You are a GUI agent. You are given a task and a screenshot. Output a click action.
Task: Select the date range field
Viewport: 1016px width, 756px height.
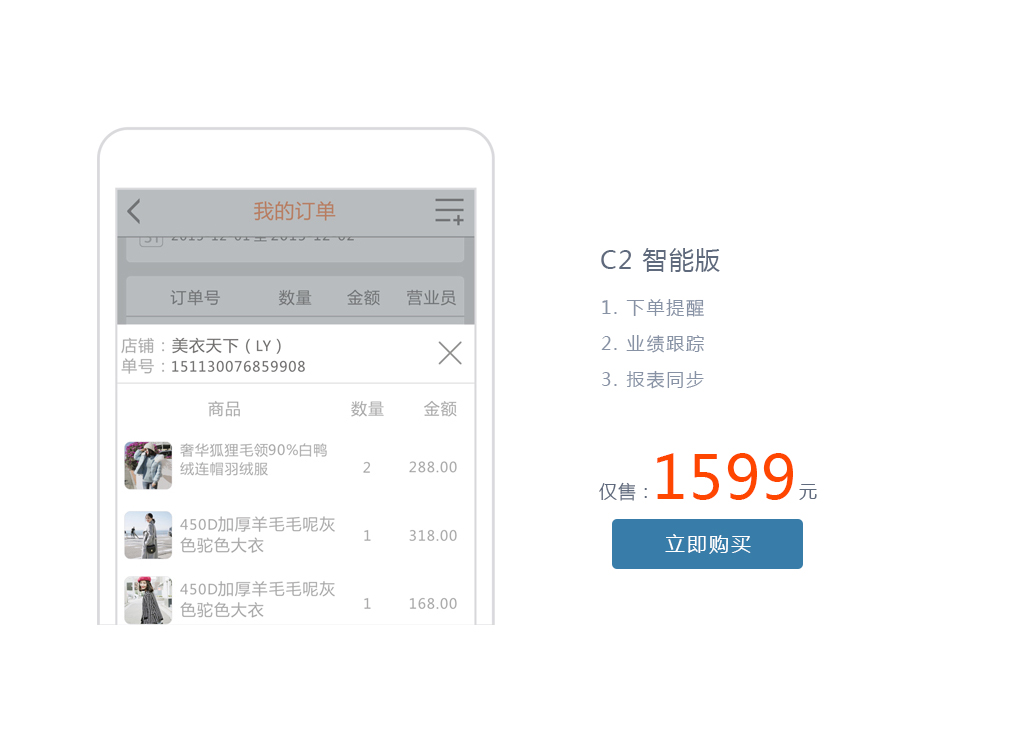tap(295, 249)
